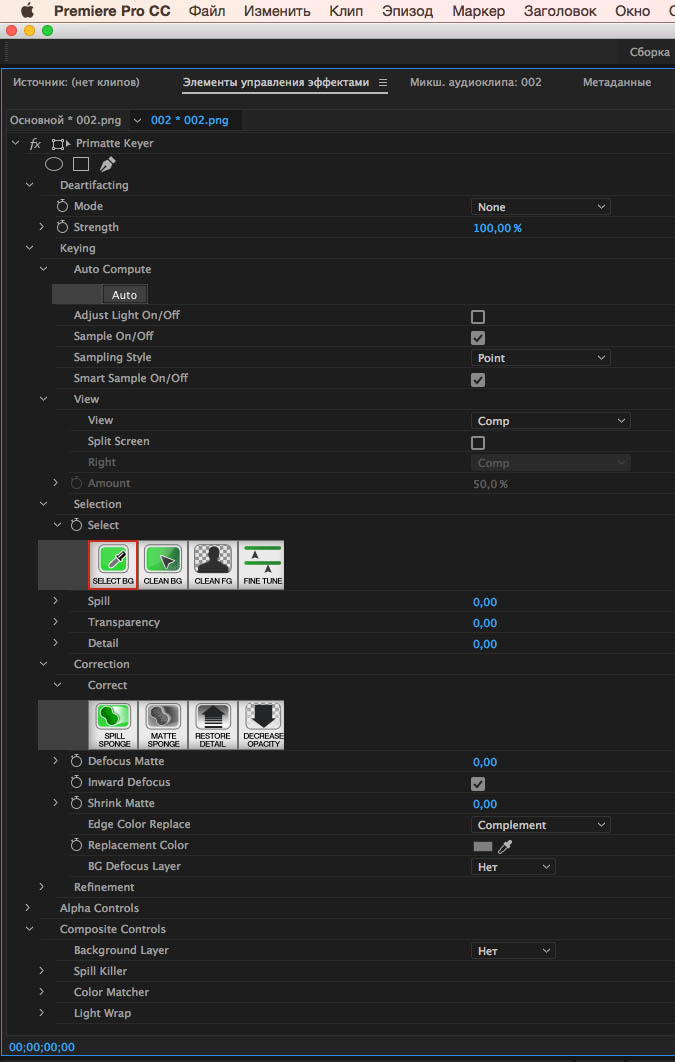Open the Background Layer dropdown
Screen dimensions: 675x1062
coord(513,951)
